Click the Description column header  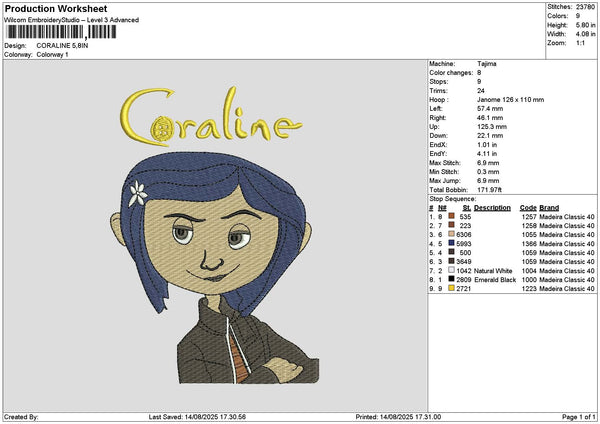point(492,208)
